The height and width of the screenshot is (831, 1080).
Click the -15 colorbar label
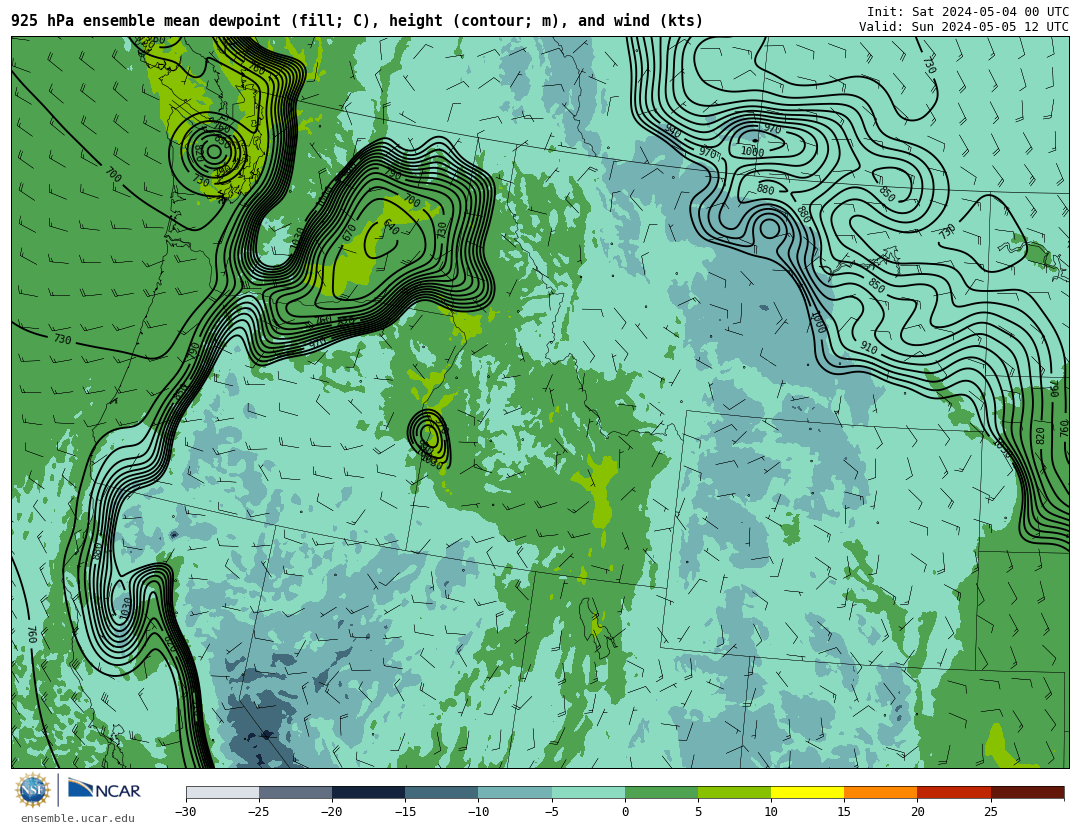[x=405, y=812]
